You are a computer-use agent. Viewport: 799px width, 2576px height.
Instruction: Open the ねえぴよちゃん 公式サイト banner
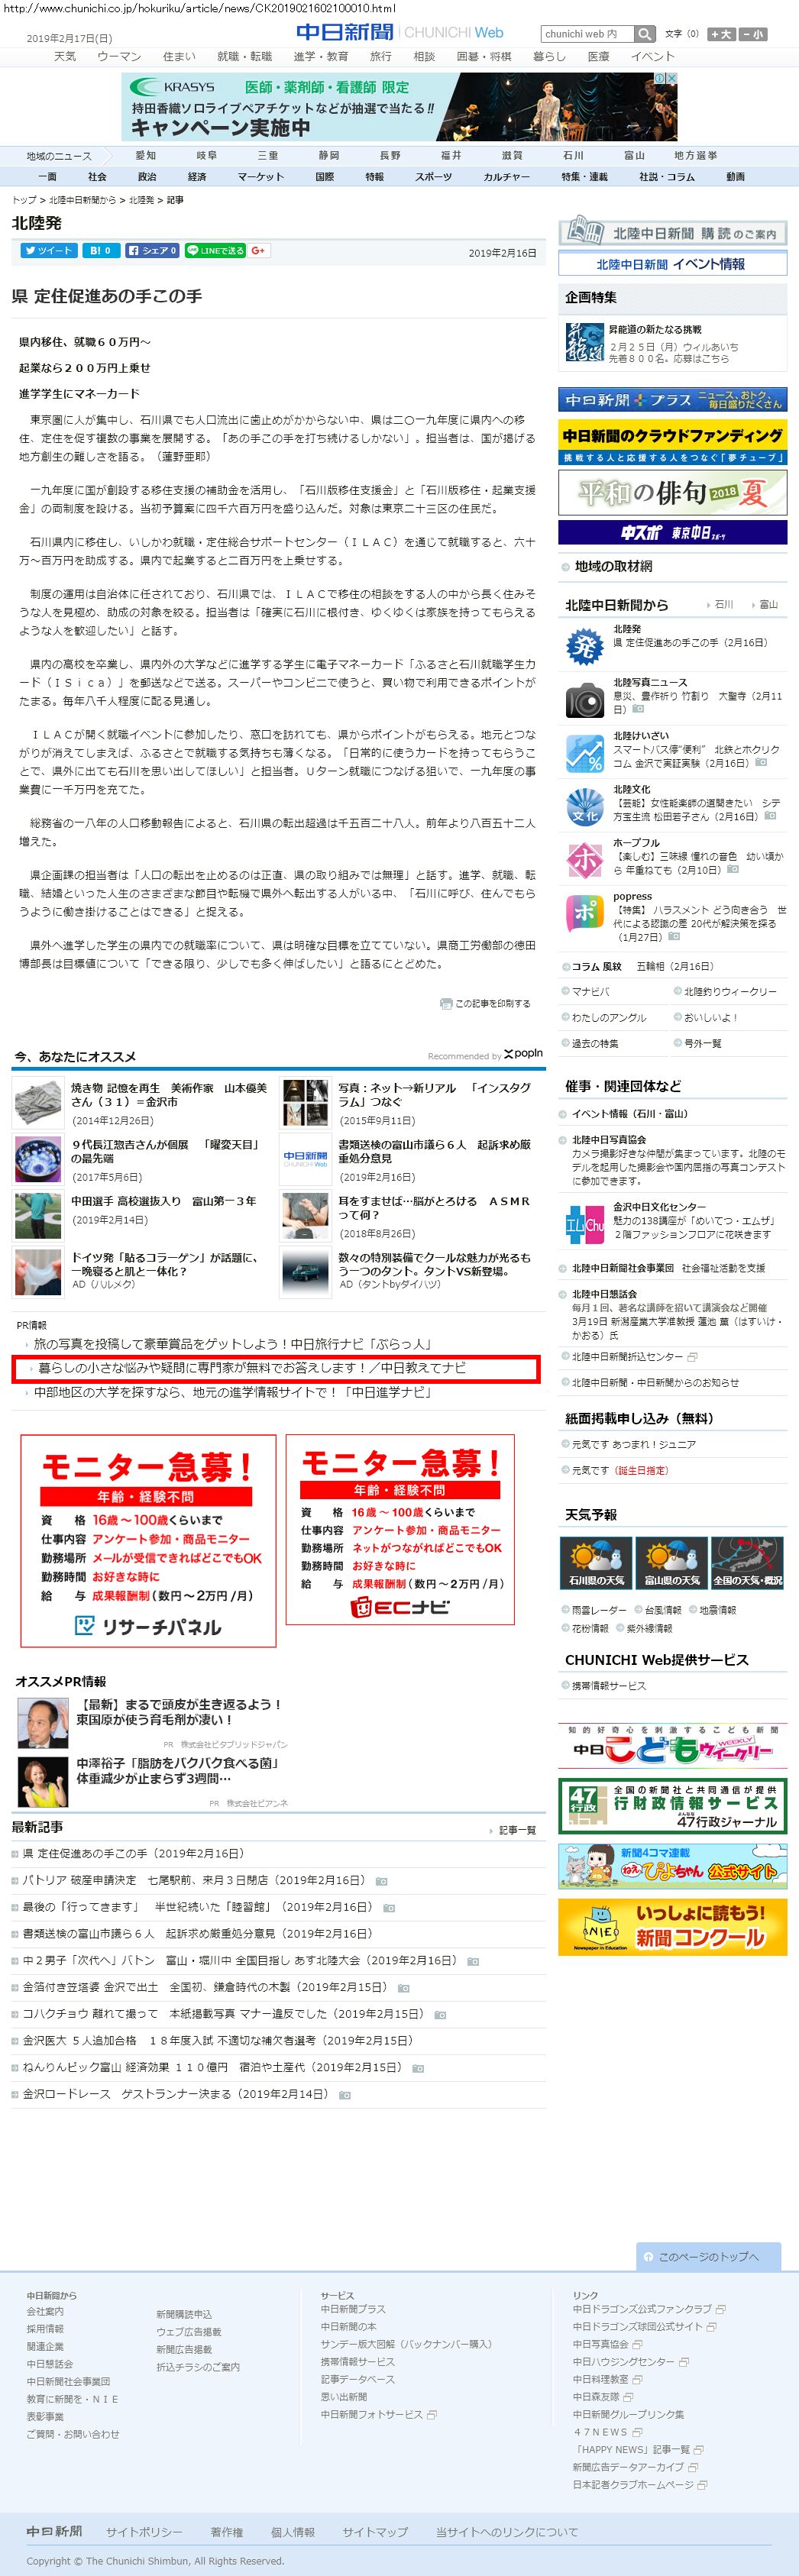pyautogui.click(x=672, y=1866)
